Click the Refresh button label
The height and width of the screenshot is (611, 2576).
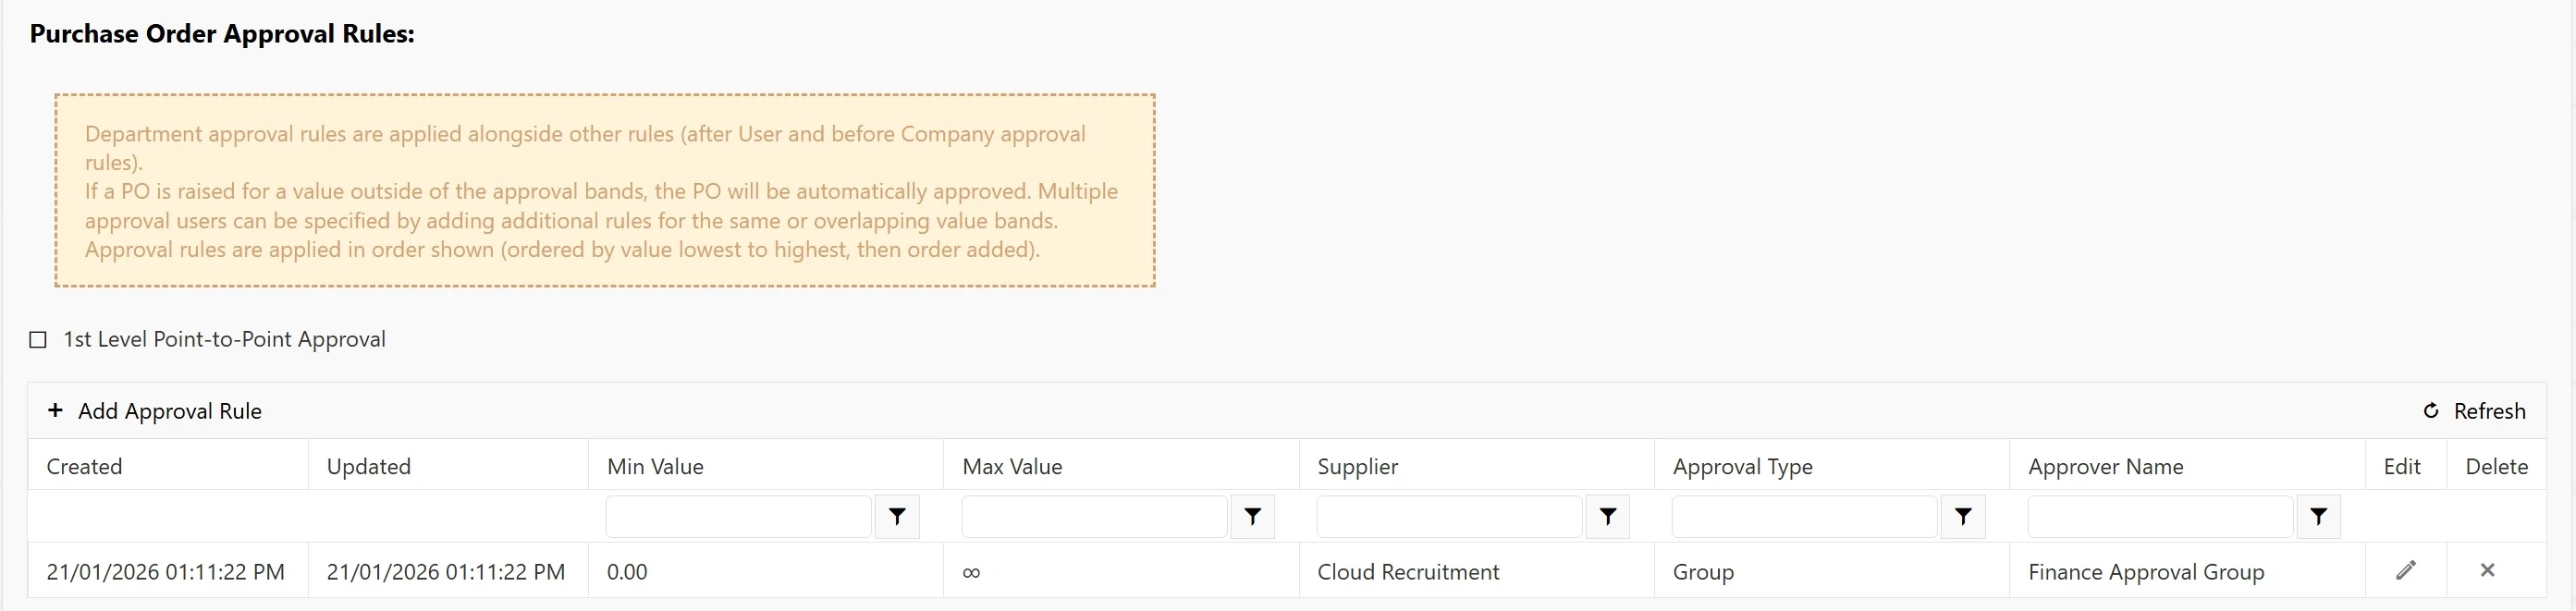[x=2489, y=411]
